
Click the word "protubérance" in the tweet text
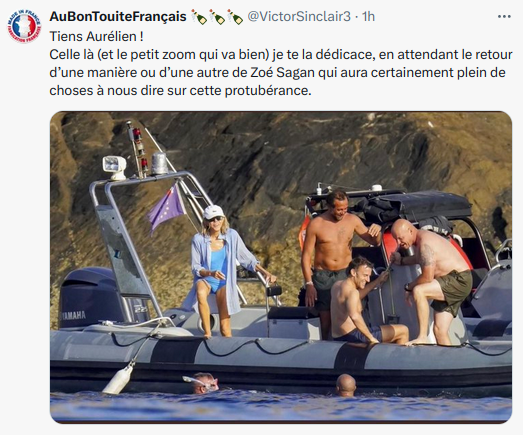[268, 90]
